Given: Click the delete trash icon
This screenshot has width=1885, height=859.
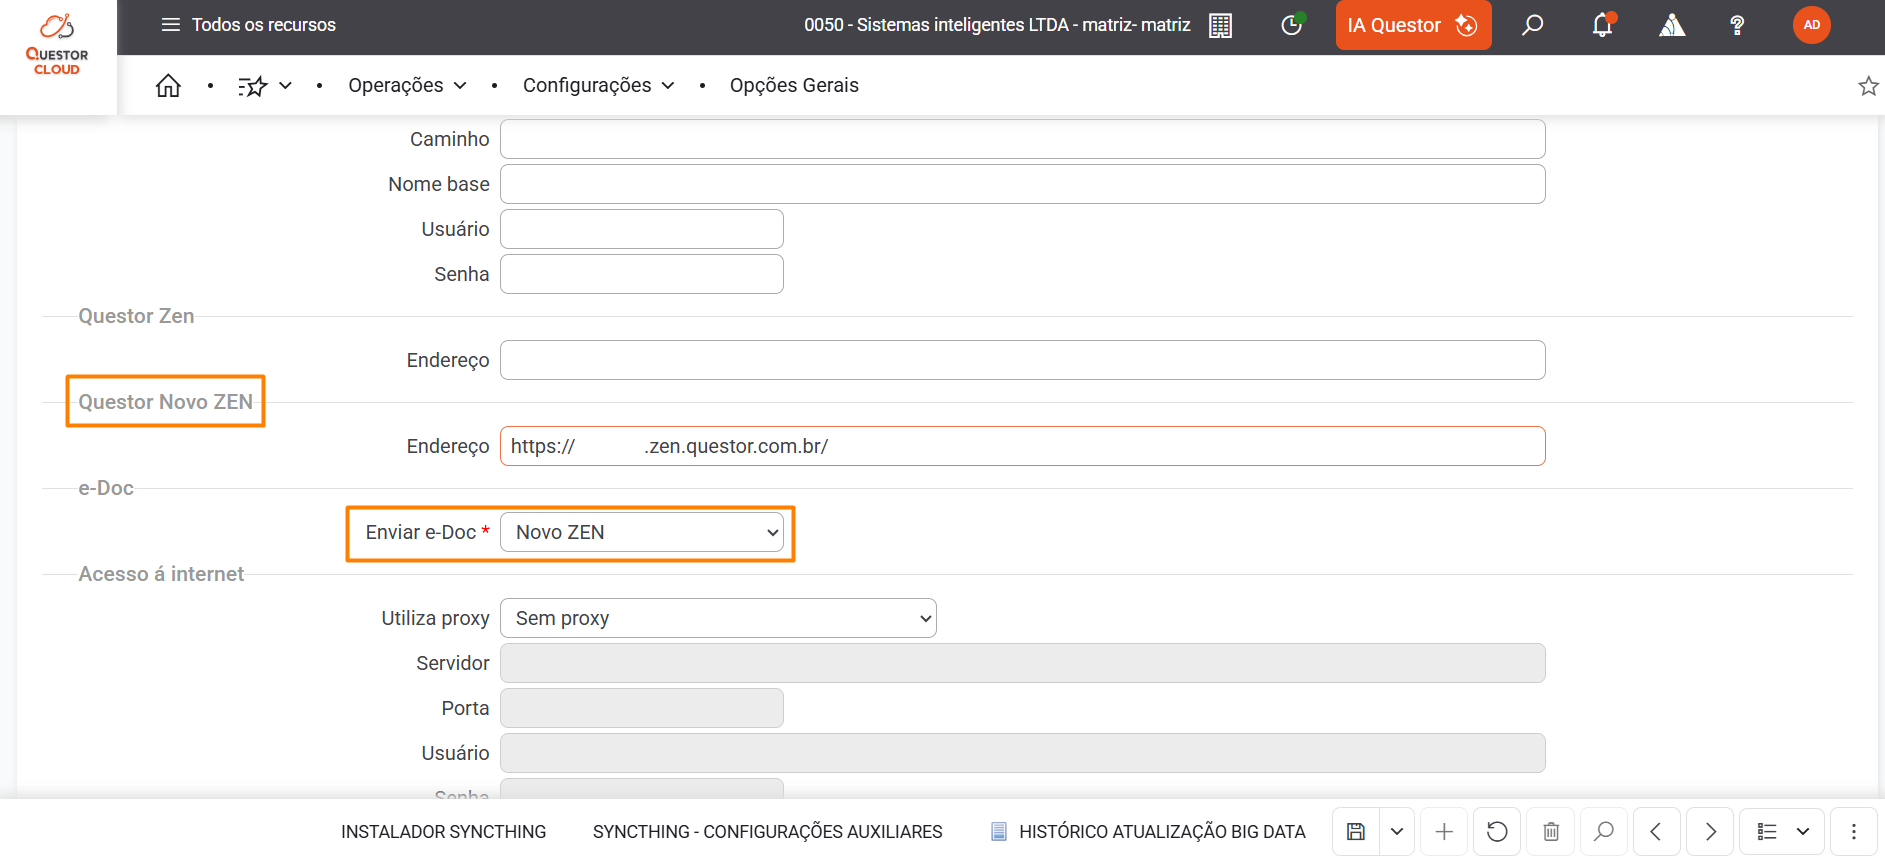Looking at the screenshot, I should [1551, 832].
